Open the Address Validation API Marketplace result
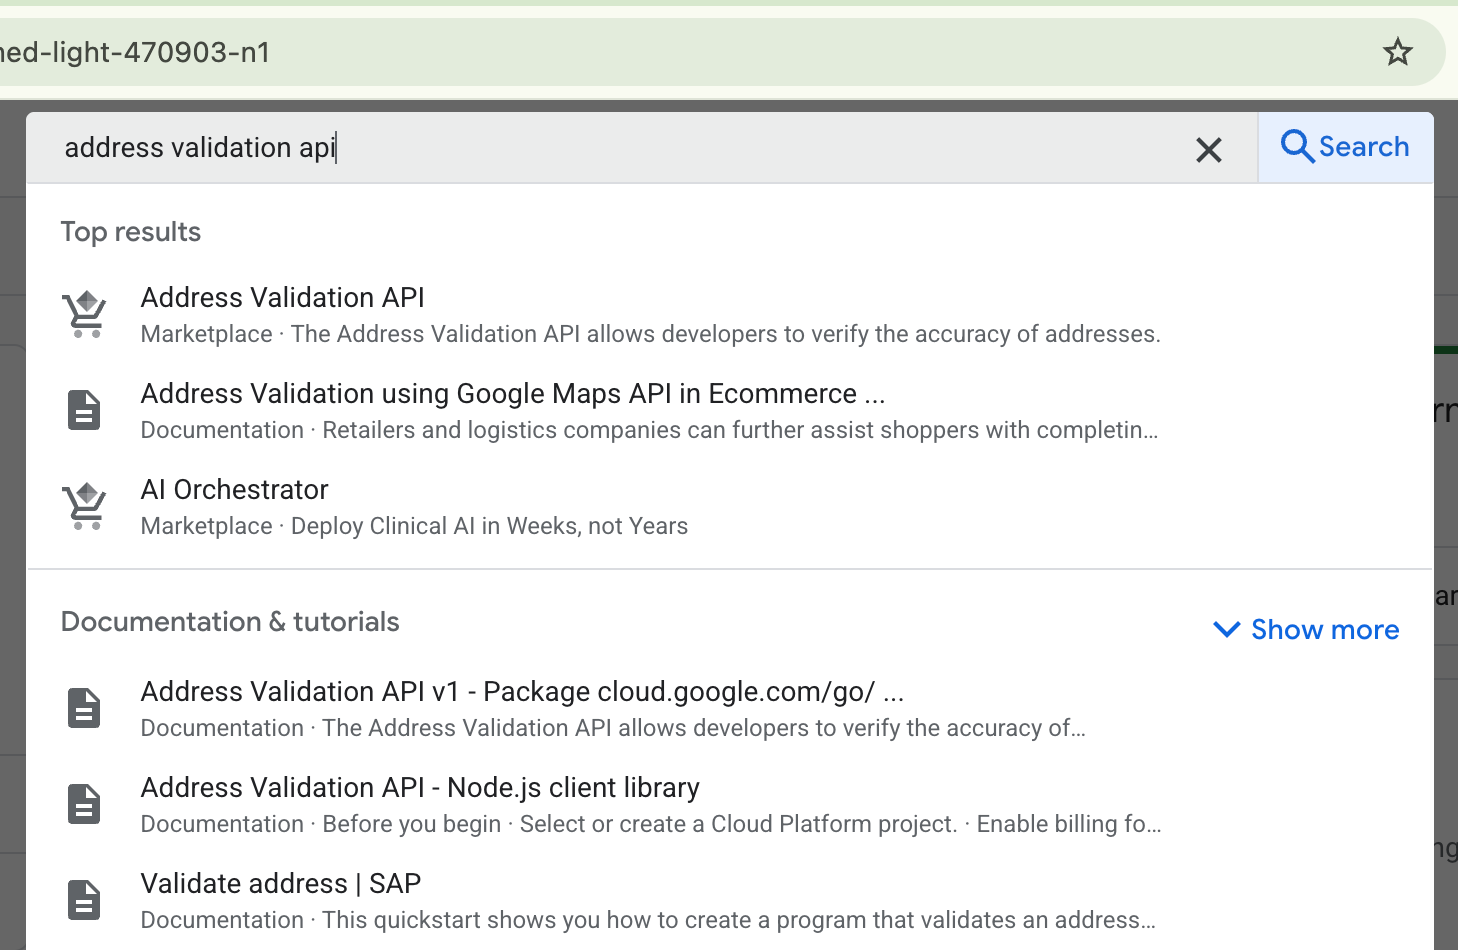This screenshot has width=1458, height=950. (283, 297)
